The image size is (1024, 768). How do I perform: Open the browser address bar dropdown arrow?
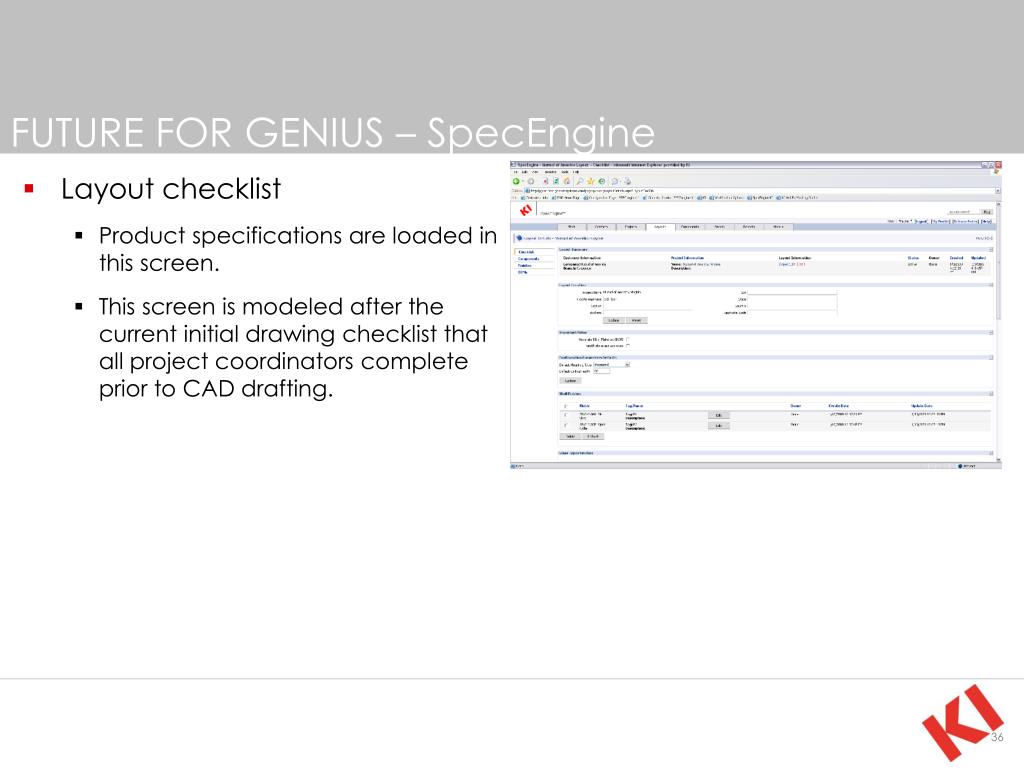998,191
